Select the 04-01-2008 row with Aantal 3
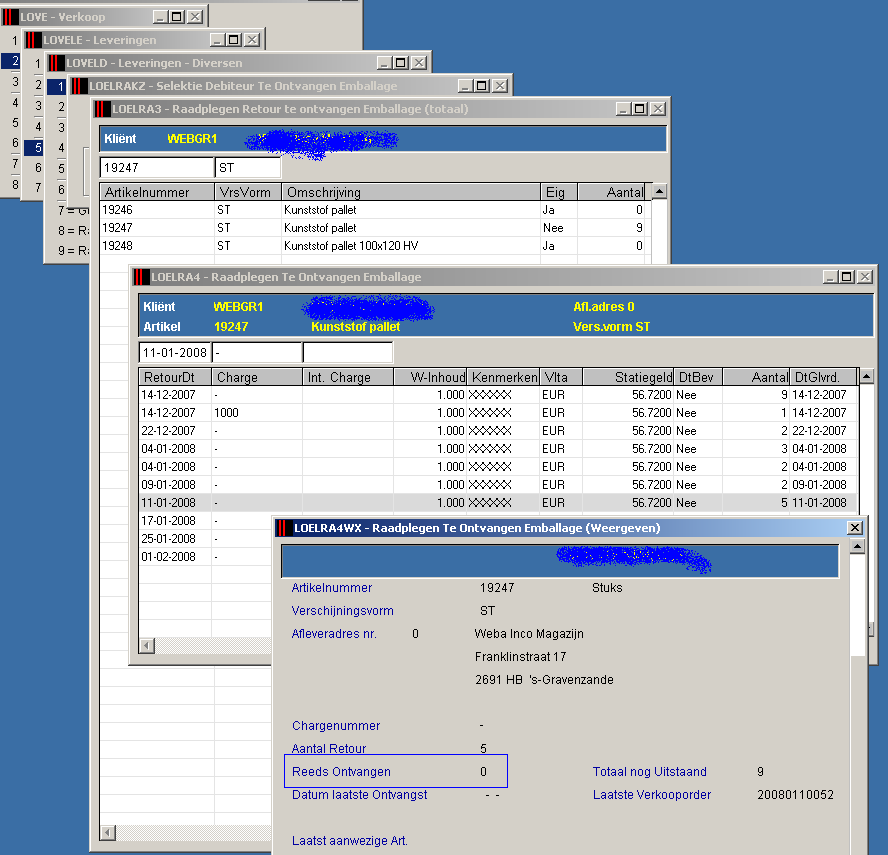 coord(498,449)
